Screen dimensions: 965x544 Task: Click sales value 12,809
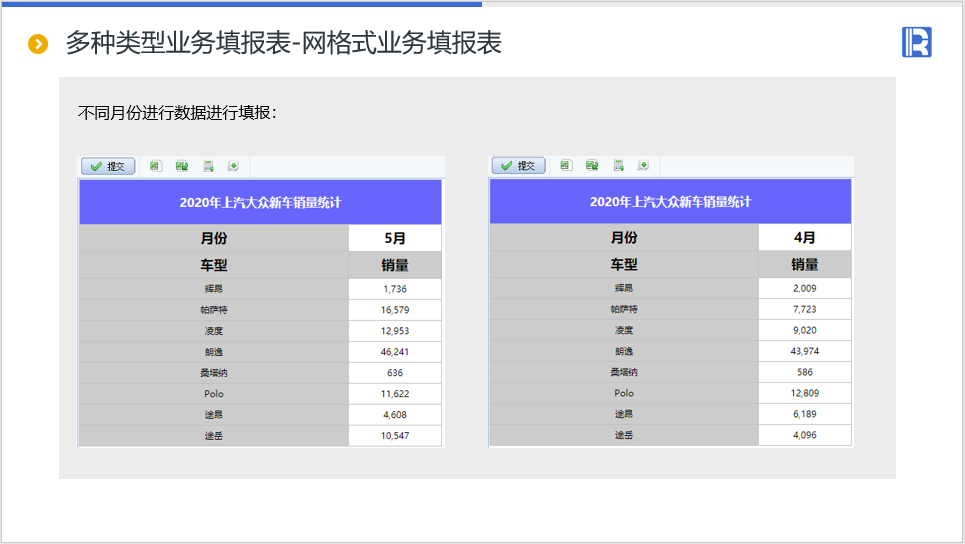click(805, 393)
